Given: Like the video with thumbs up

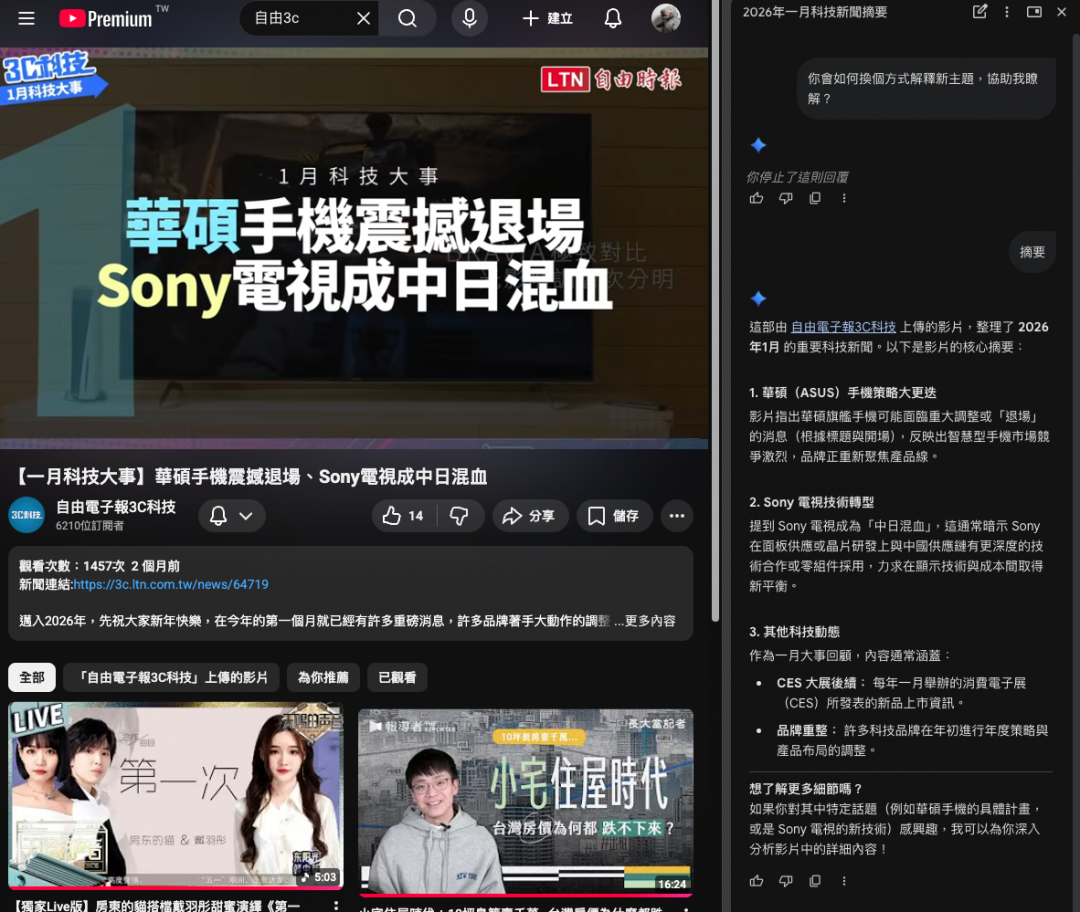Looking at the screenshot, I should [x=403, y=516].
